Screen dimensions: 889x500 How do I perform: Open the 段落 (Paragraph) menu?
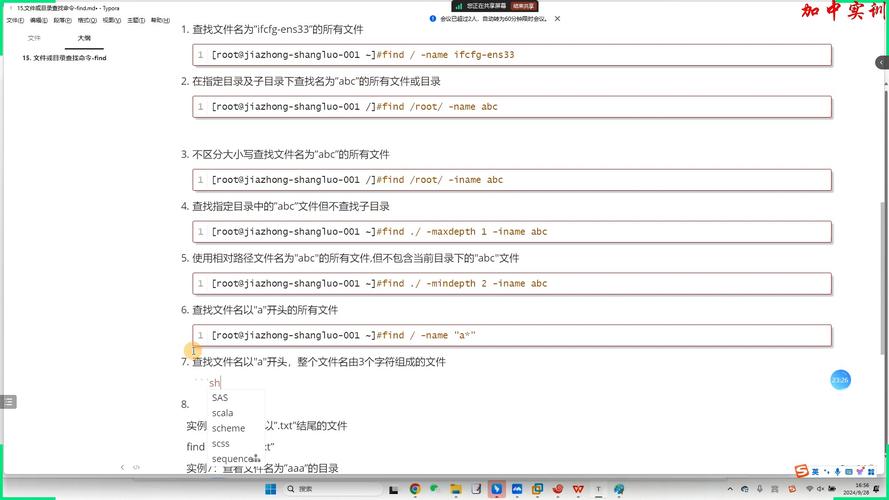click(62, 20)
